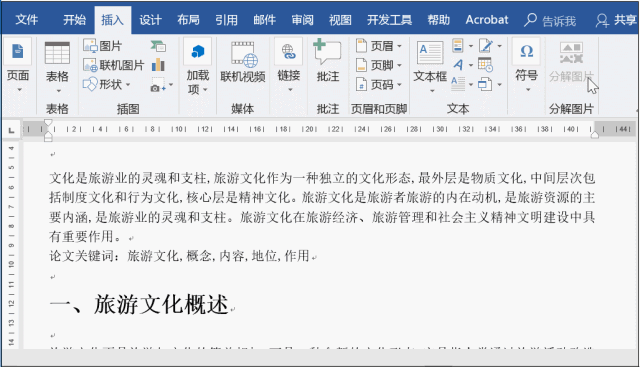640x367 pixels.
Task: Open the 形状 shapes gallery
Action: click(107, 85)
